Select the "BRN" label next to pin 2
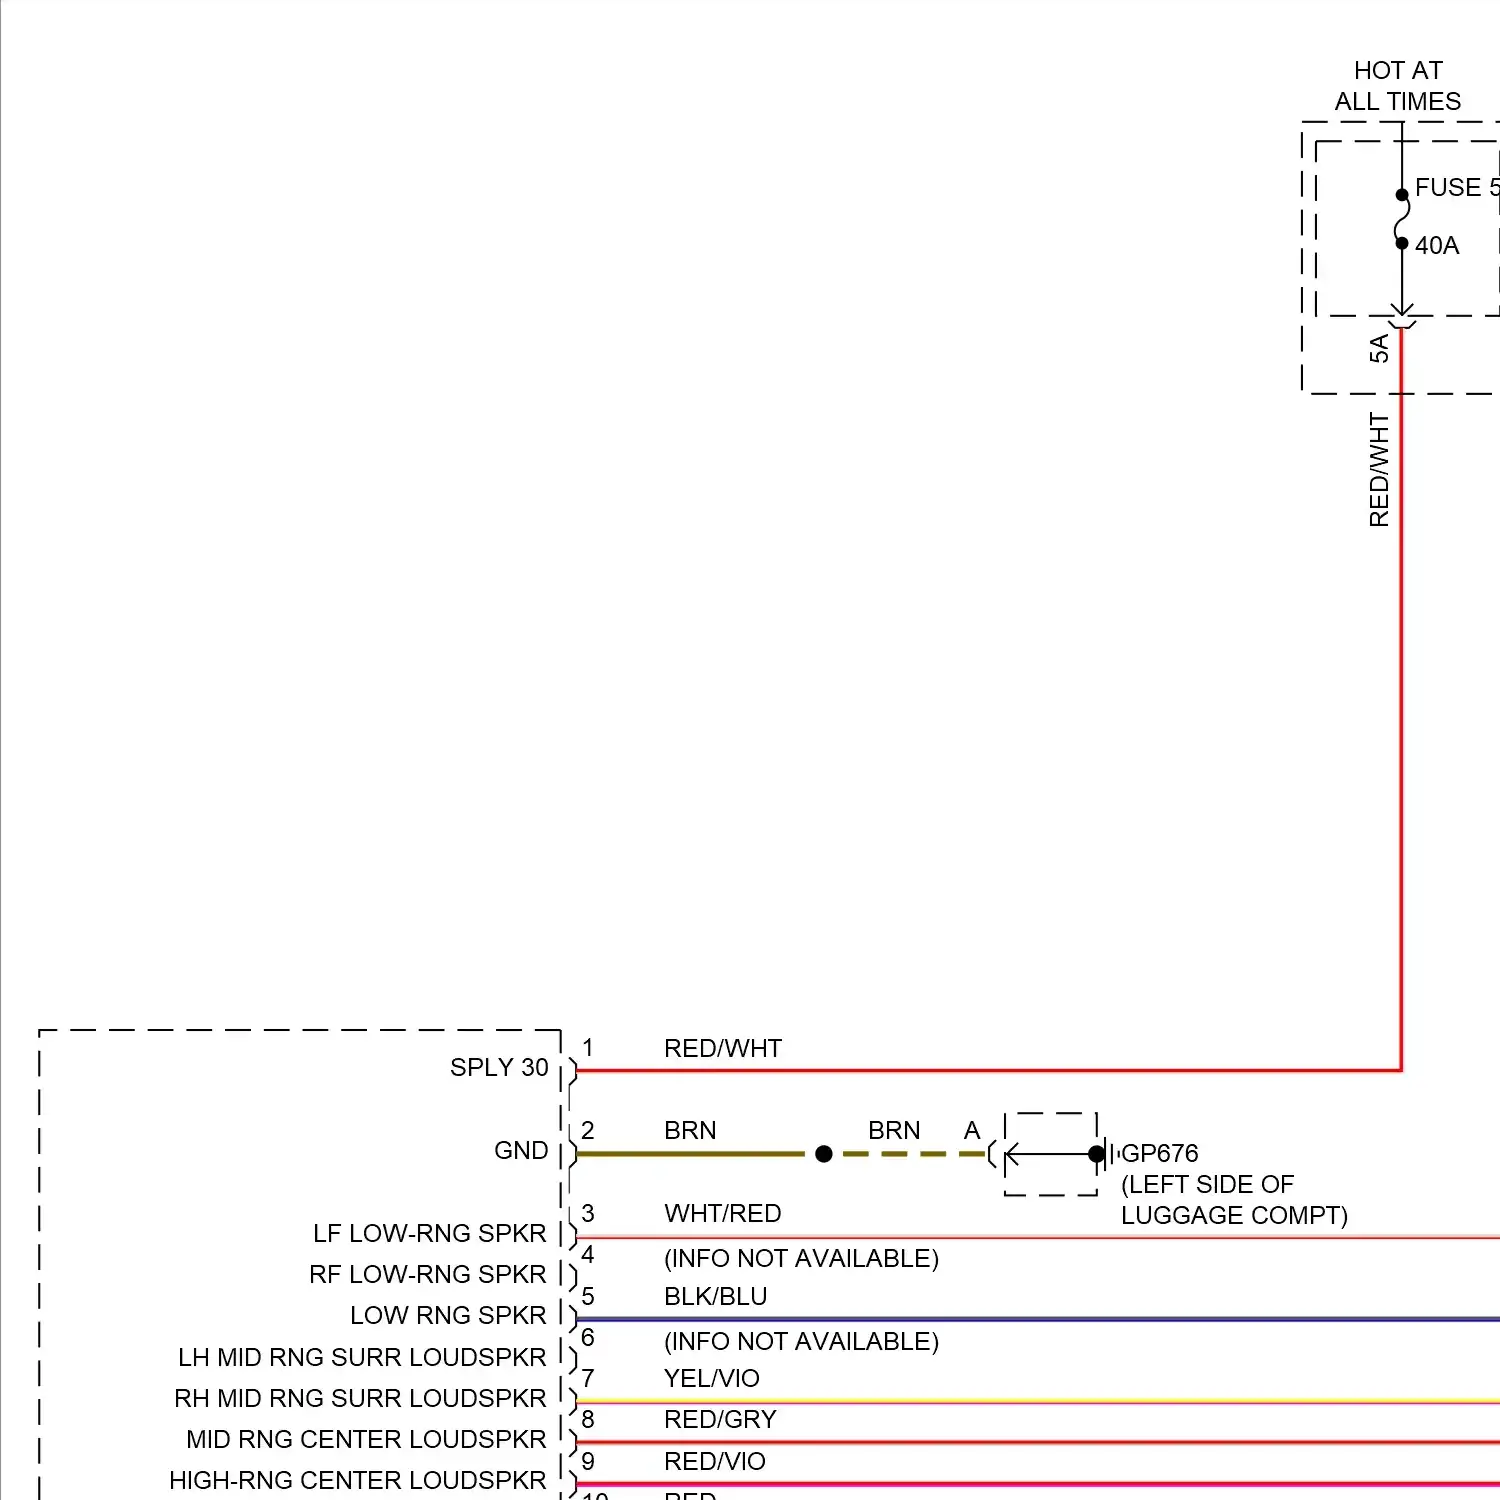 pyautogui.click(x=690, y=1130)
